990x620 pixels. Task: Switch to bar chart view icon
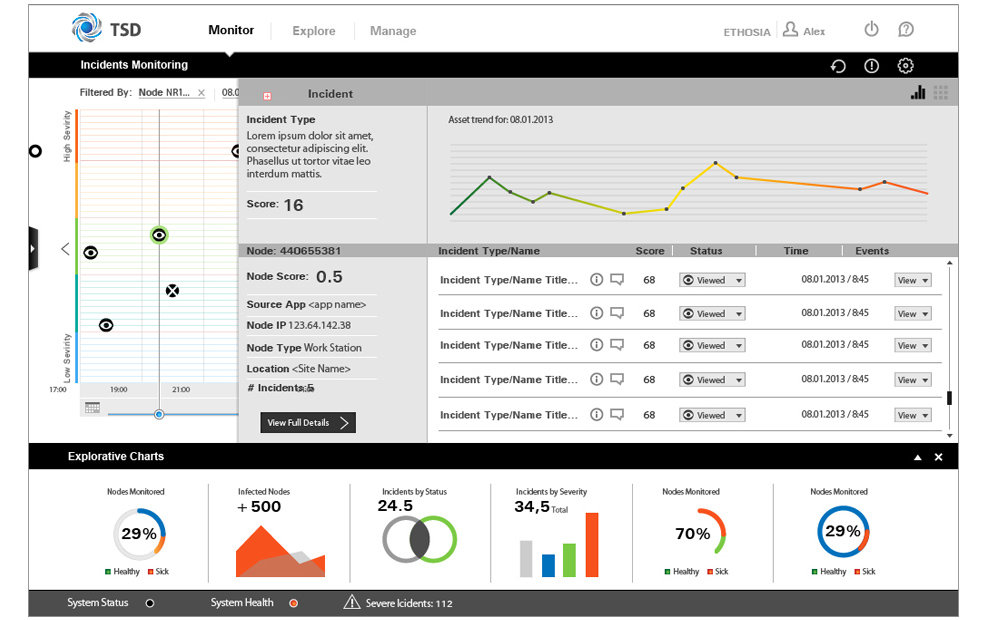coord(918,93)
